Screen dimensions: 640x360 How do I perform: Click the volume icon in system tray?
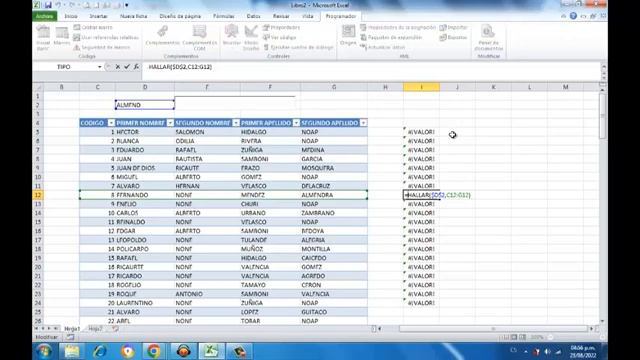tap(548, 351)
